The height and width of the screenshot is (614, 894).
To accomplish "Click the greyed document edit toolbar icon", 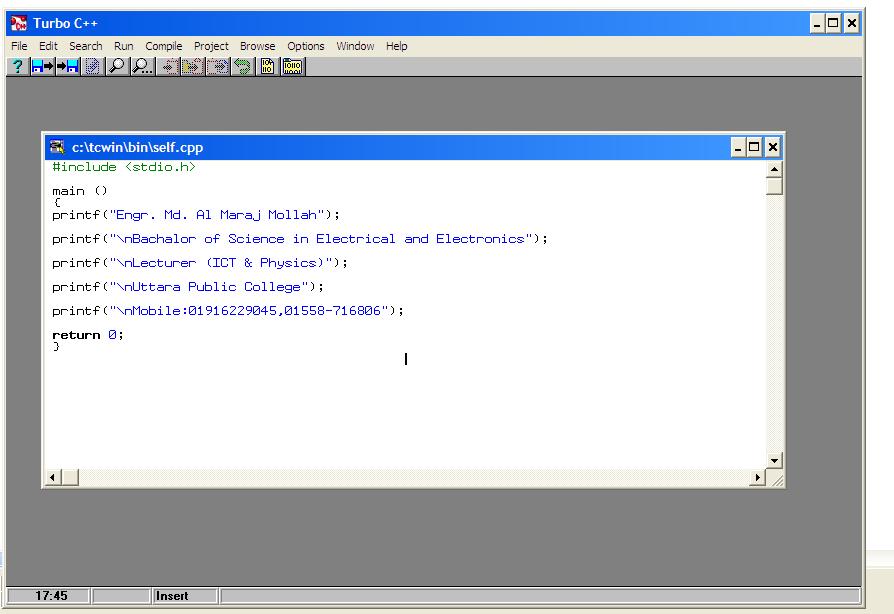I will (x=92, y=67).
